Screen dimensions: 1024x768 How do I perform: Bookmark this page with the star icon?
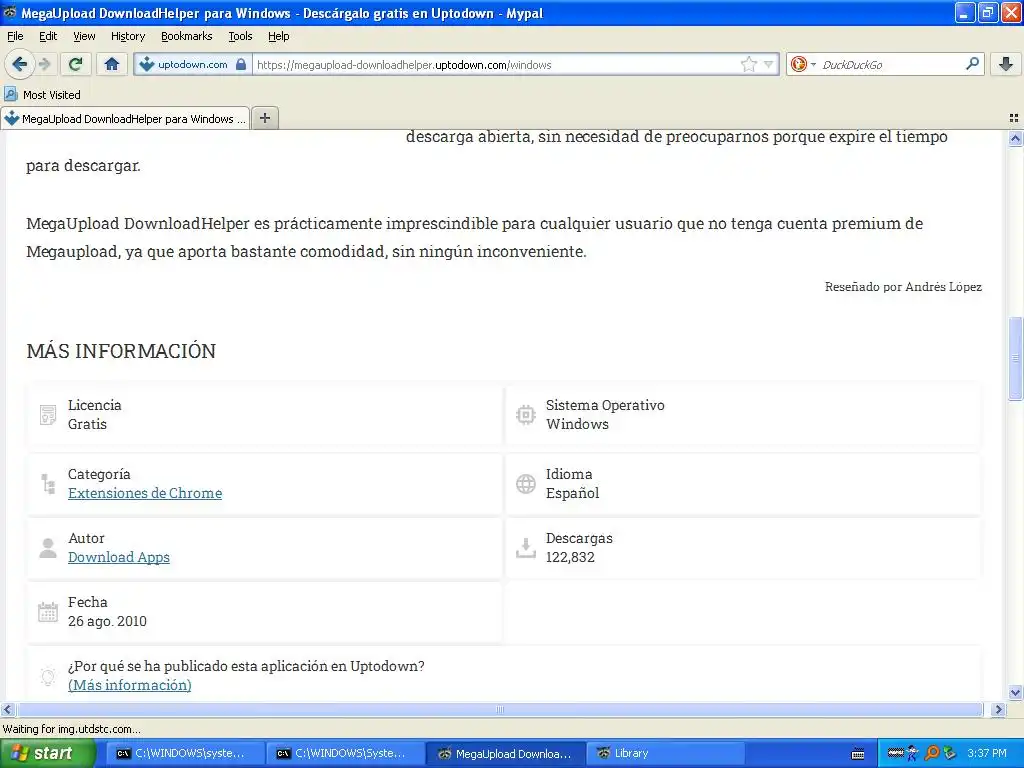point(748,64)
